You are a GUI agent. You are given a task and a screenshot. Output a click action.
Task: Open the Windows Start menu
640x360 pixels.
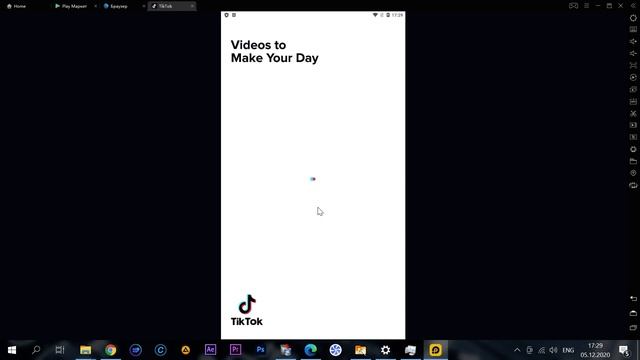[x=12, y=350]
